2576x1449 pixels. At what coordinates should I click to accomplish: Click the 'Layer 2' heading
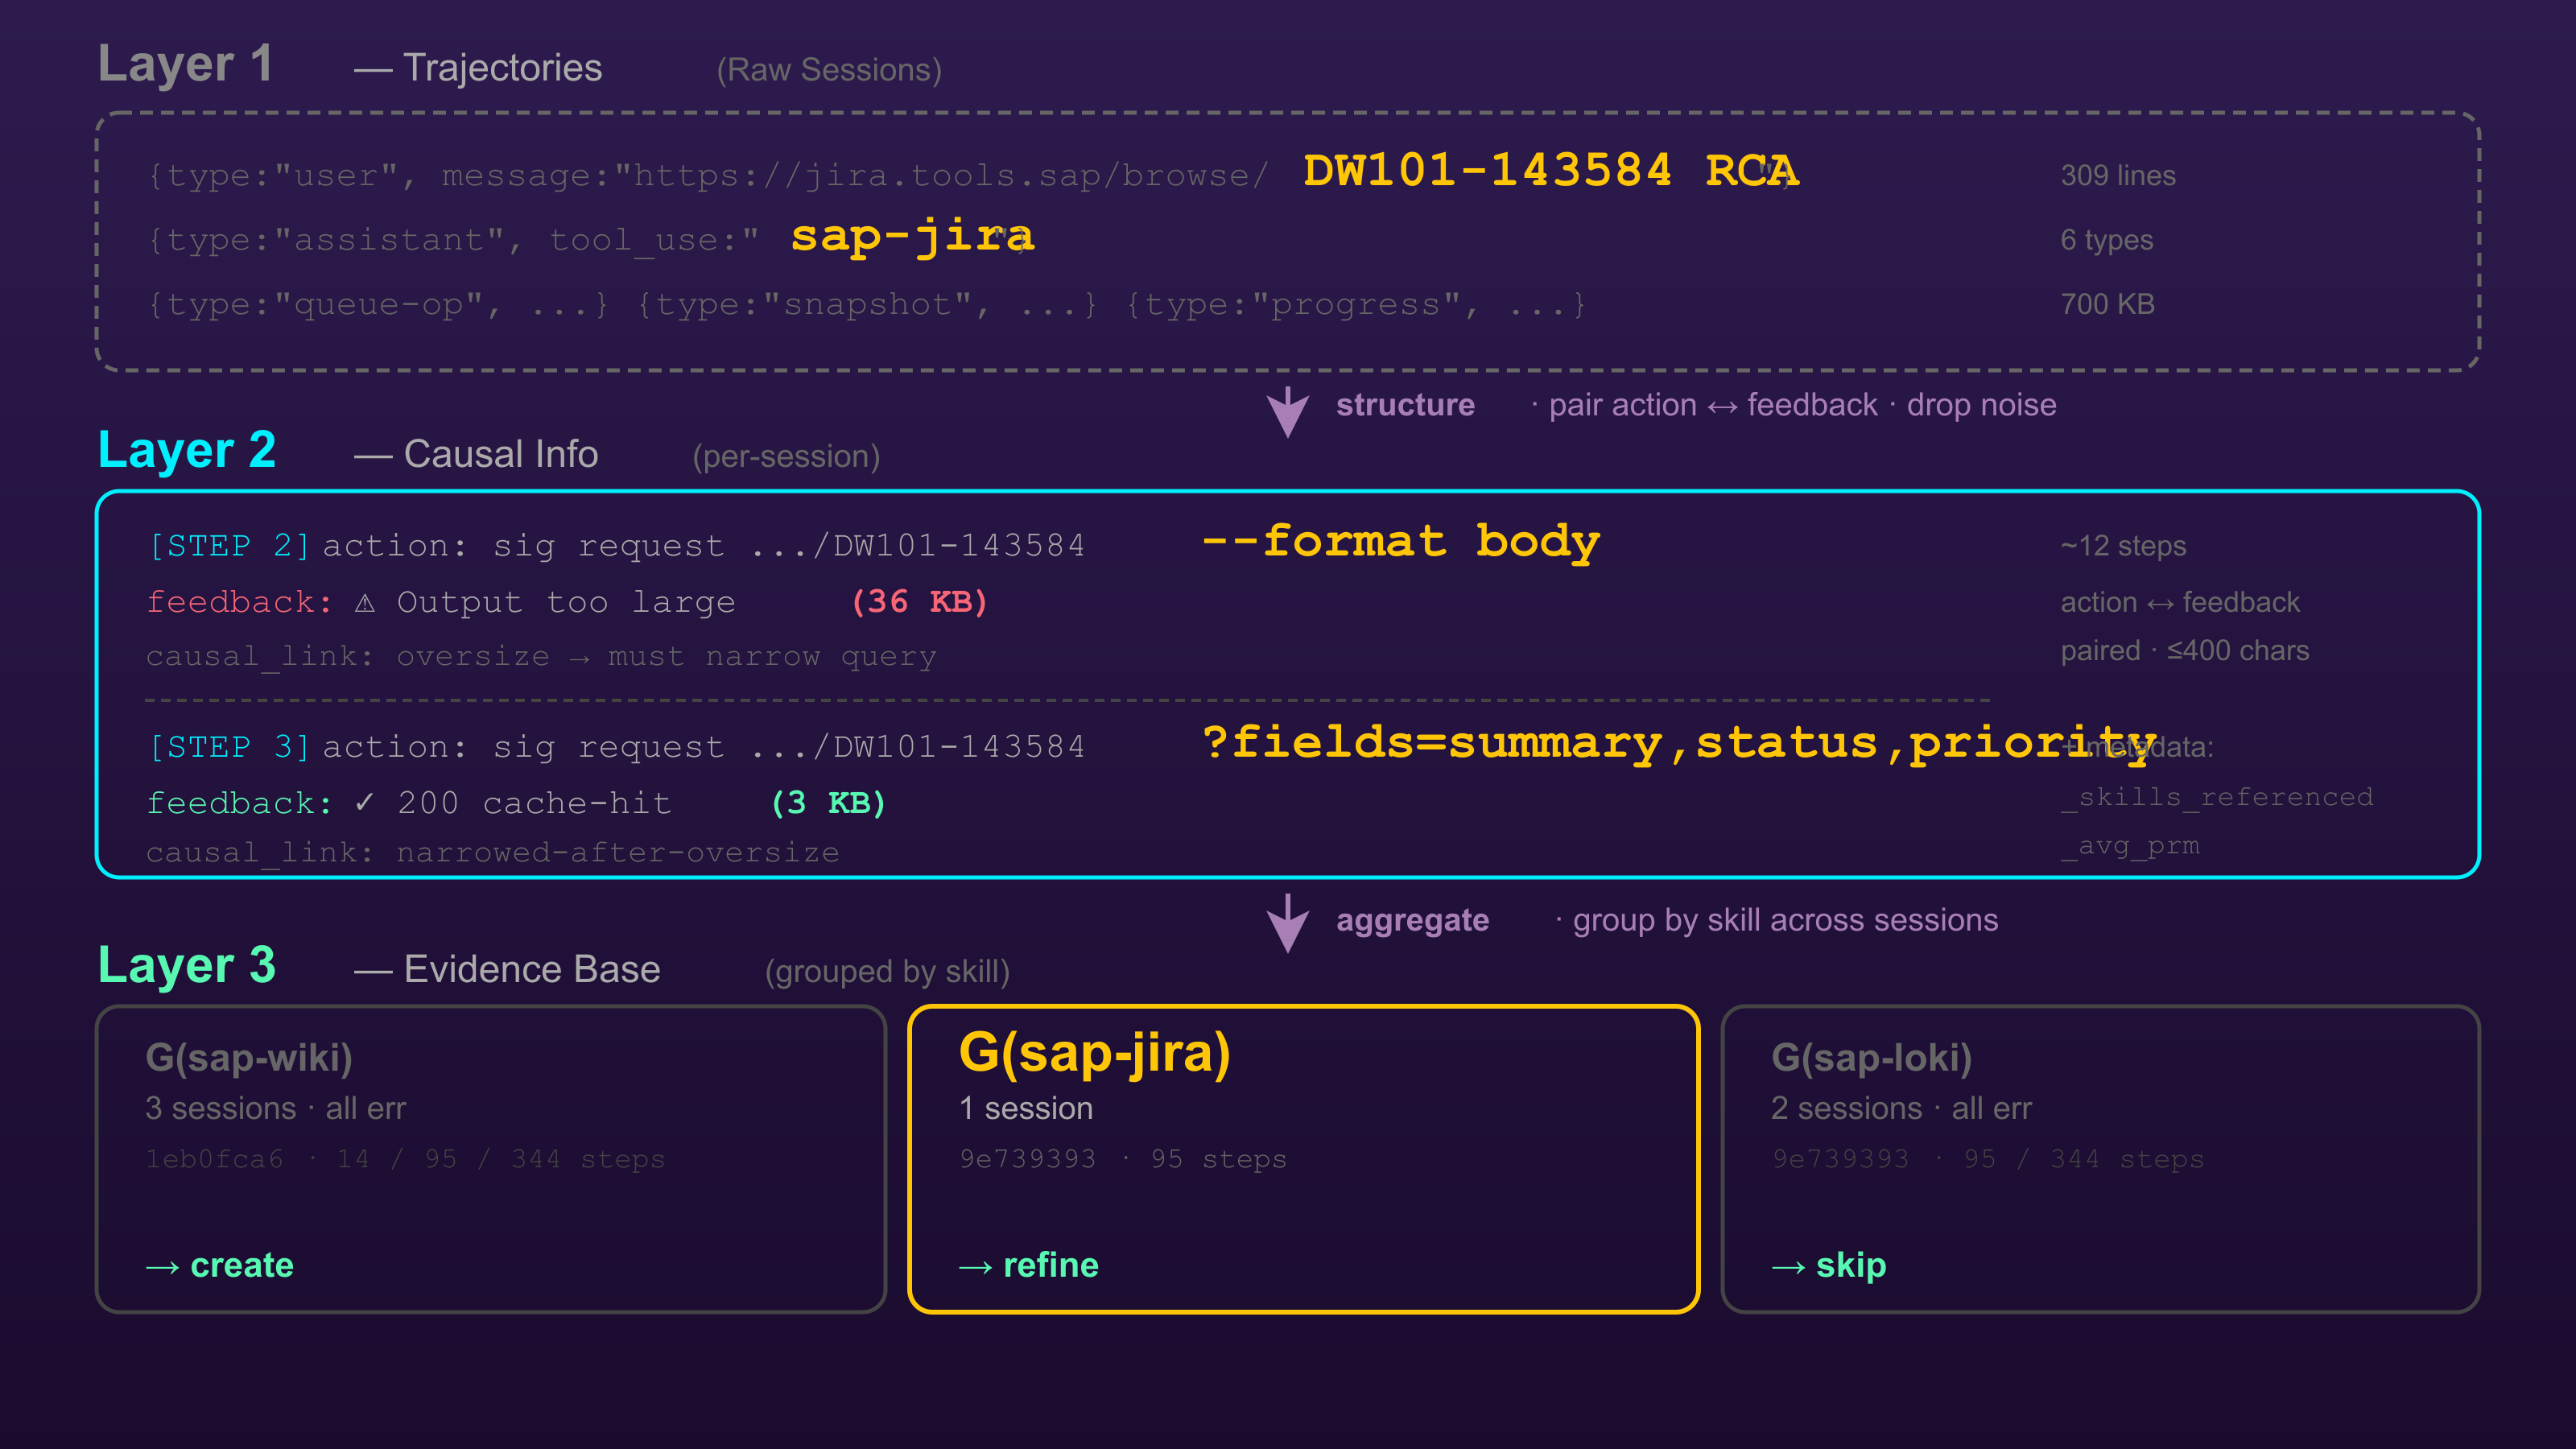[x=187, y=451]
